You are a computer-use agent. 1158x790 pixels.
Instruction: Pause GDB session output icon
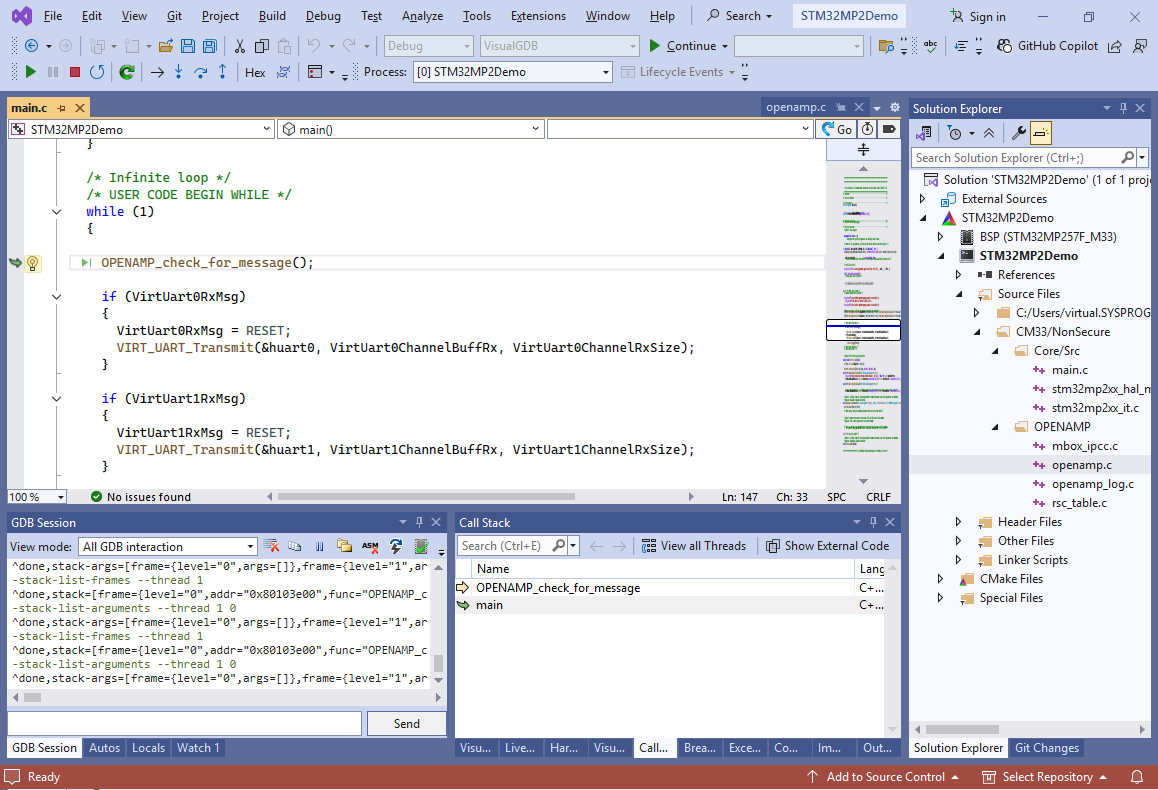[x=320, y=546]
